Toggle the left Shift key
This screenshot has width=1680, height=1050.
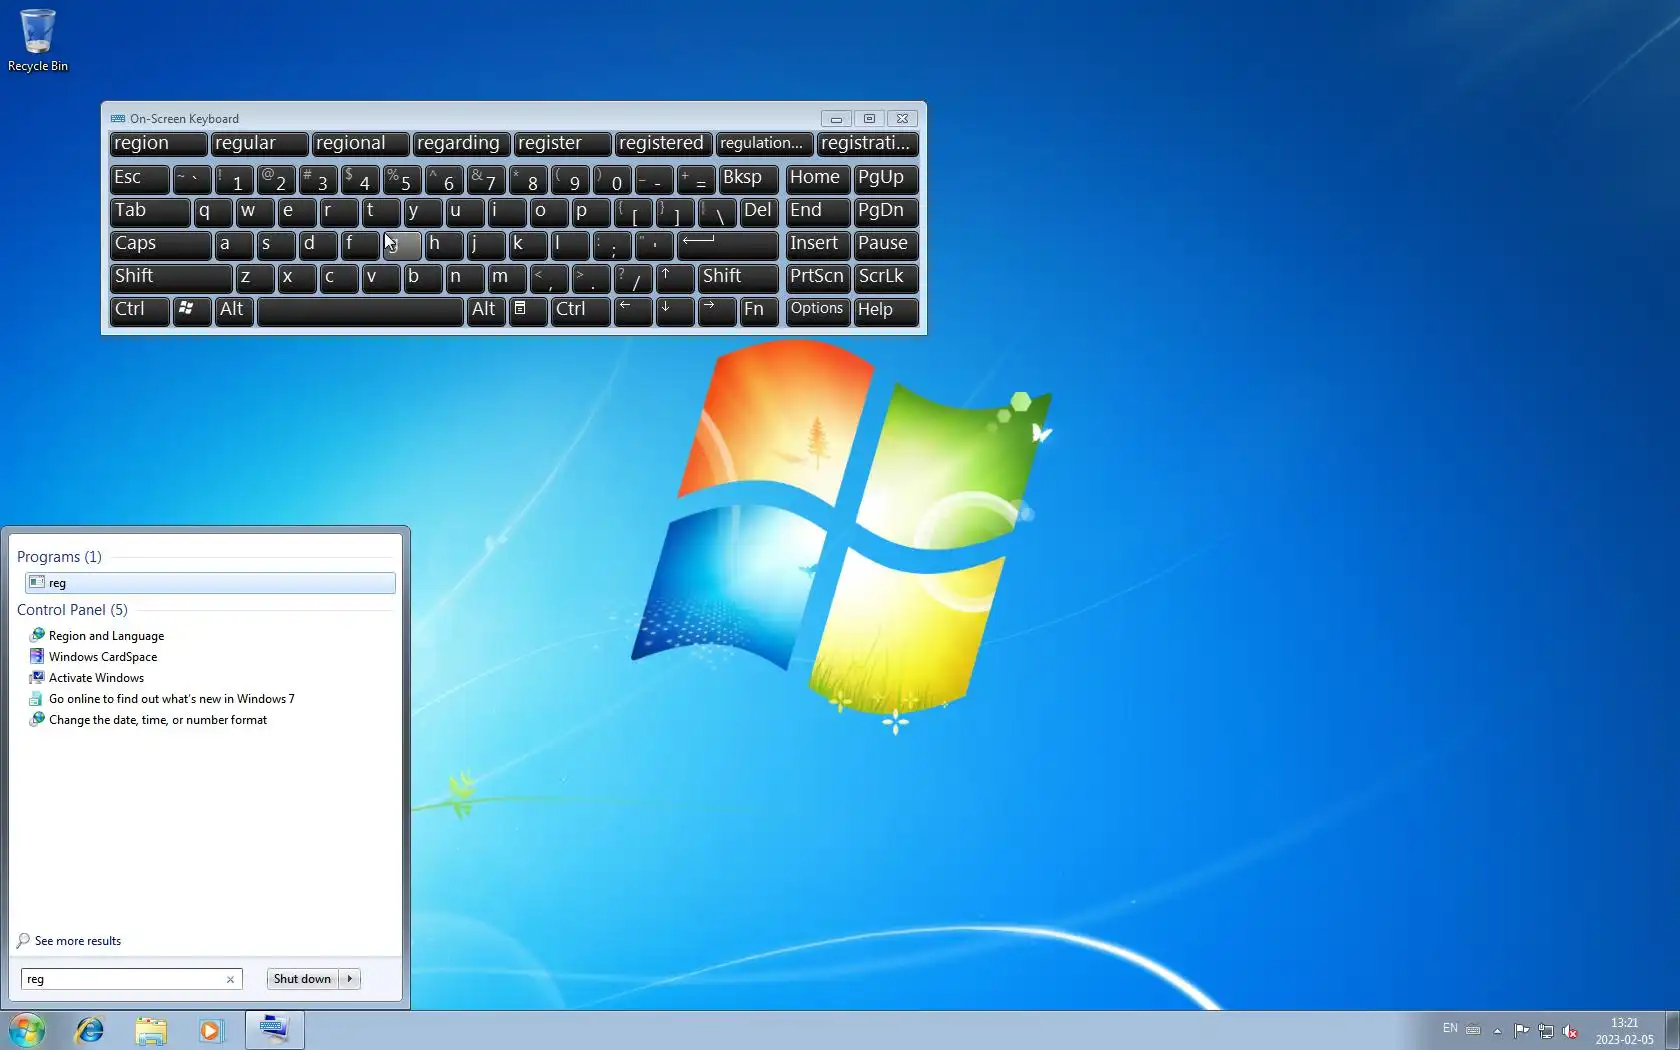[x=171, y=278]
